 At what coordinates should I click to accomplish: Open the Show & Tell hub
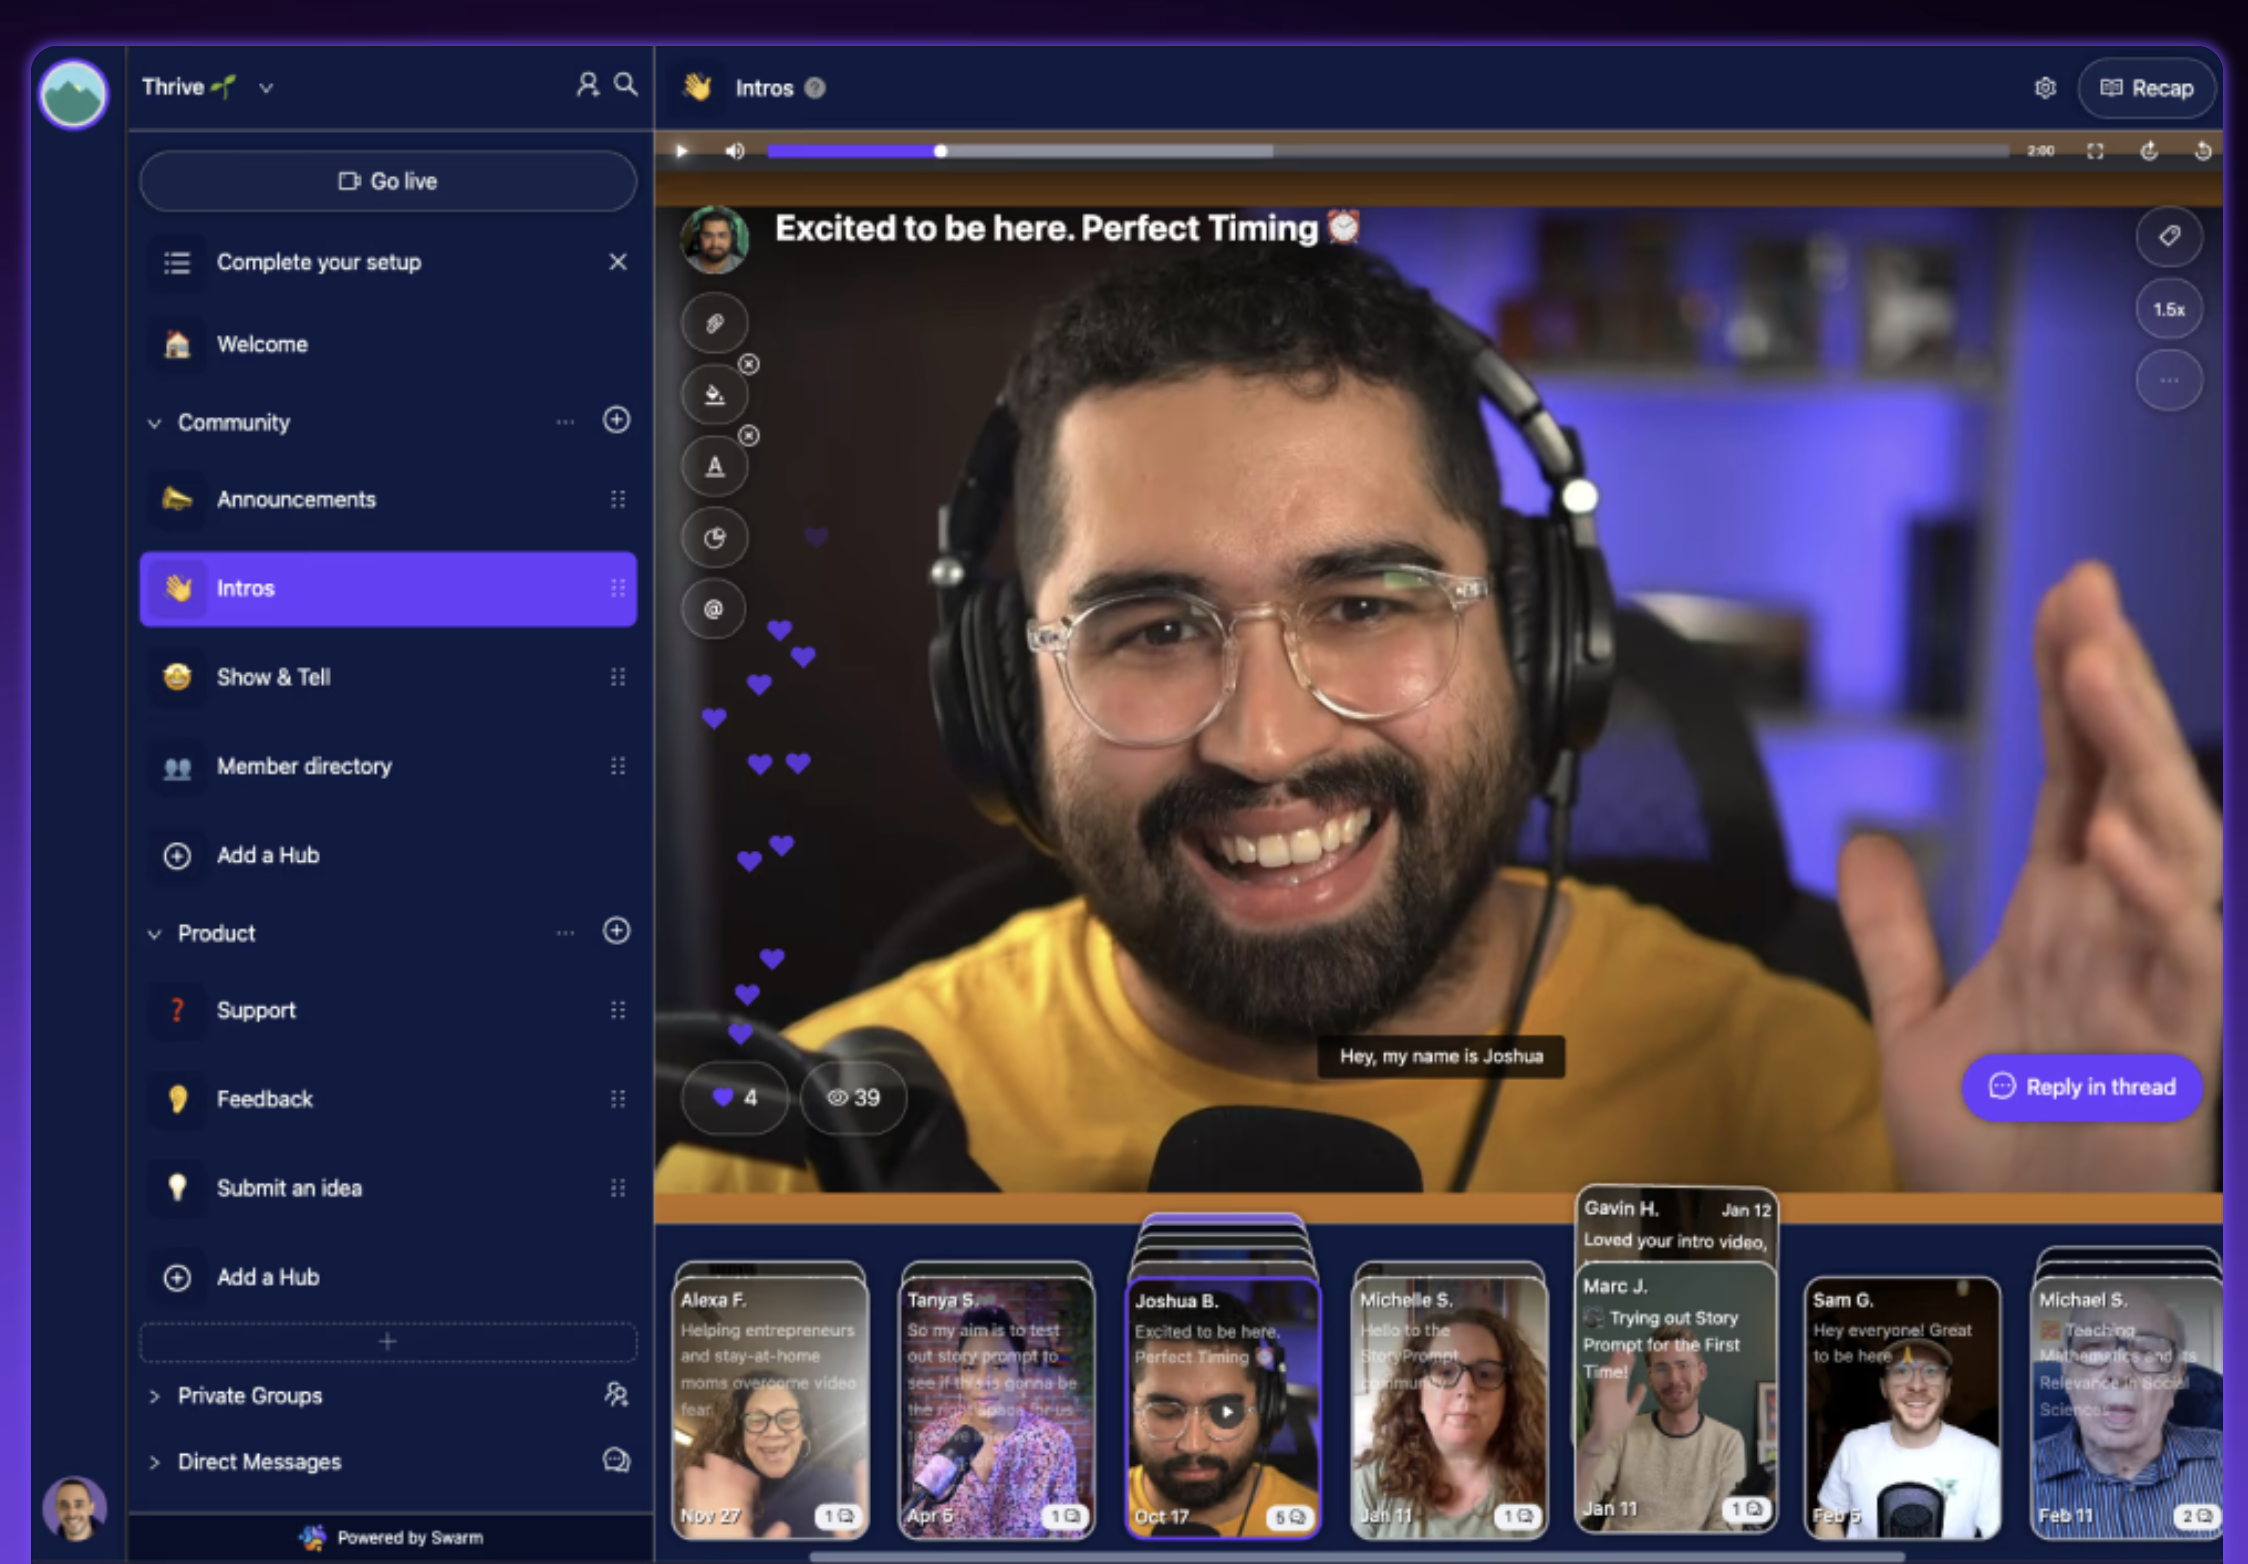coord(273,677)
